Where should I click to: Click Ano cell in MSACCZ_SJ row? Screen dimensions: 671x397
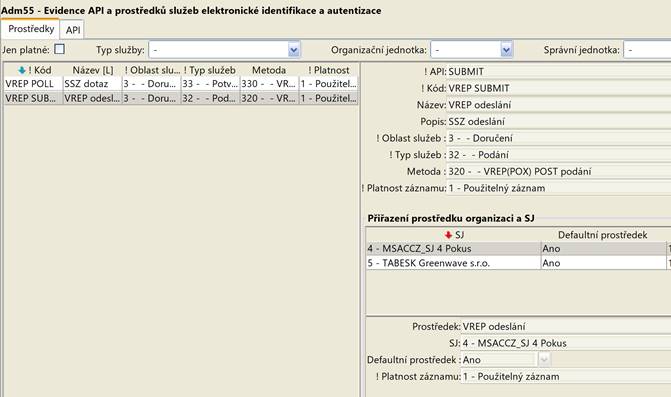tap(603, 249)
